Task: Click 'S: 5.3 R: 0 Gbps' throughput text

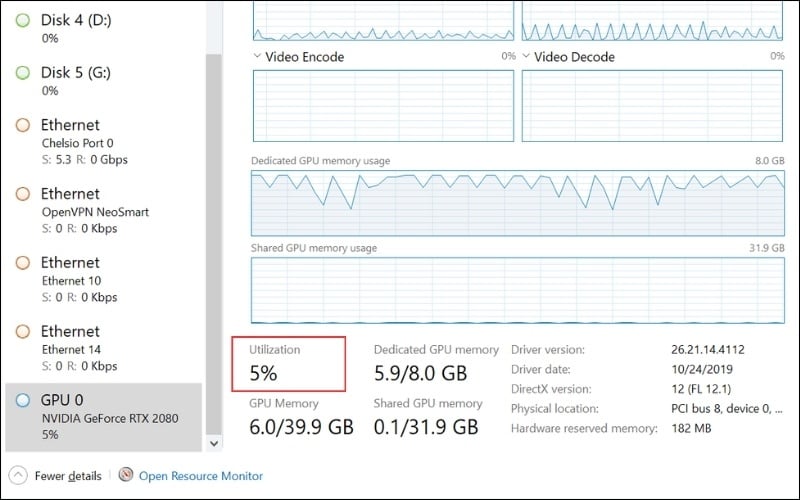Action: pos(85,160)
